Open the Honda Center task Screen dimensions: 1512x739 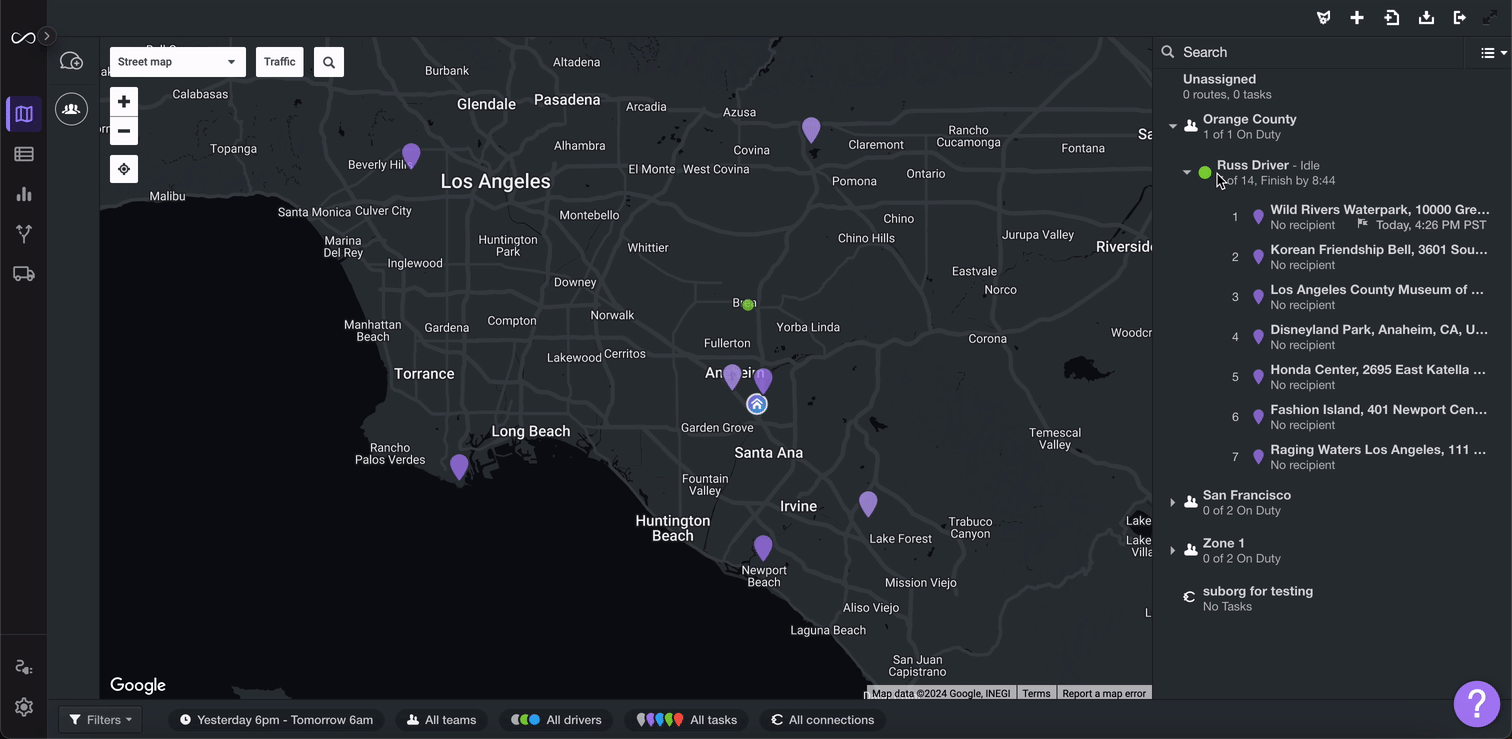point(1360,377)
